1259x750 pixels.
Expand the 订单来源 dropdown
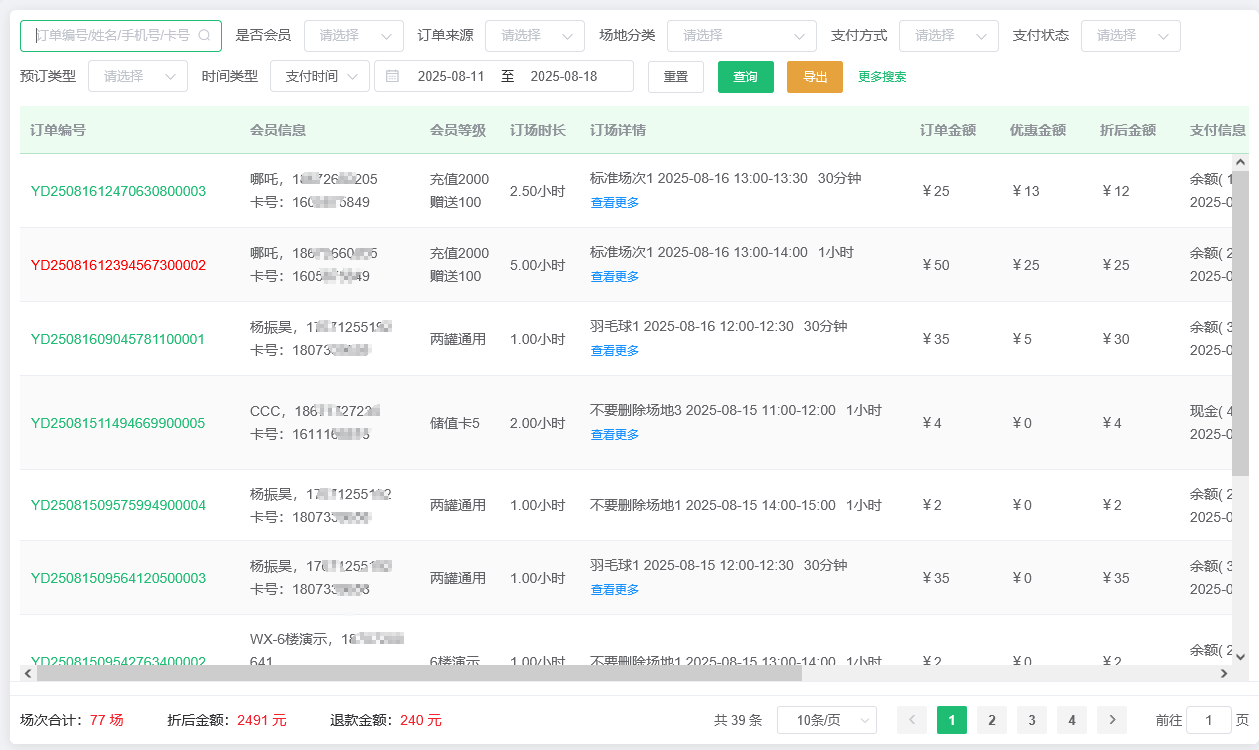[534, 36]
